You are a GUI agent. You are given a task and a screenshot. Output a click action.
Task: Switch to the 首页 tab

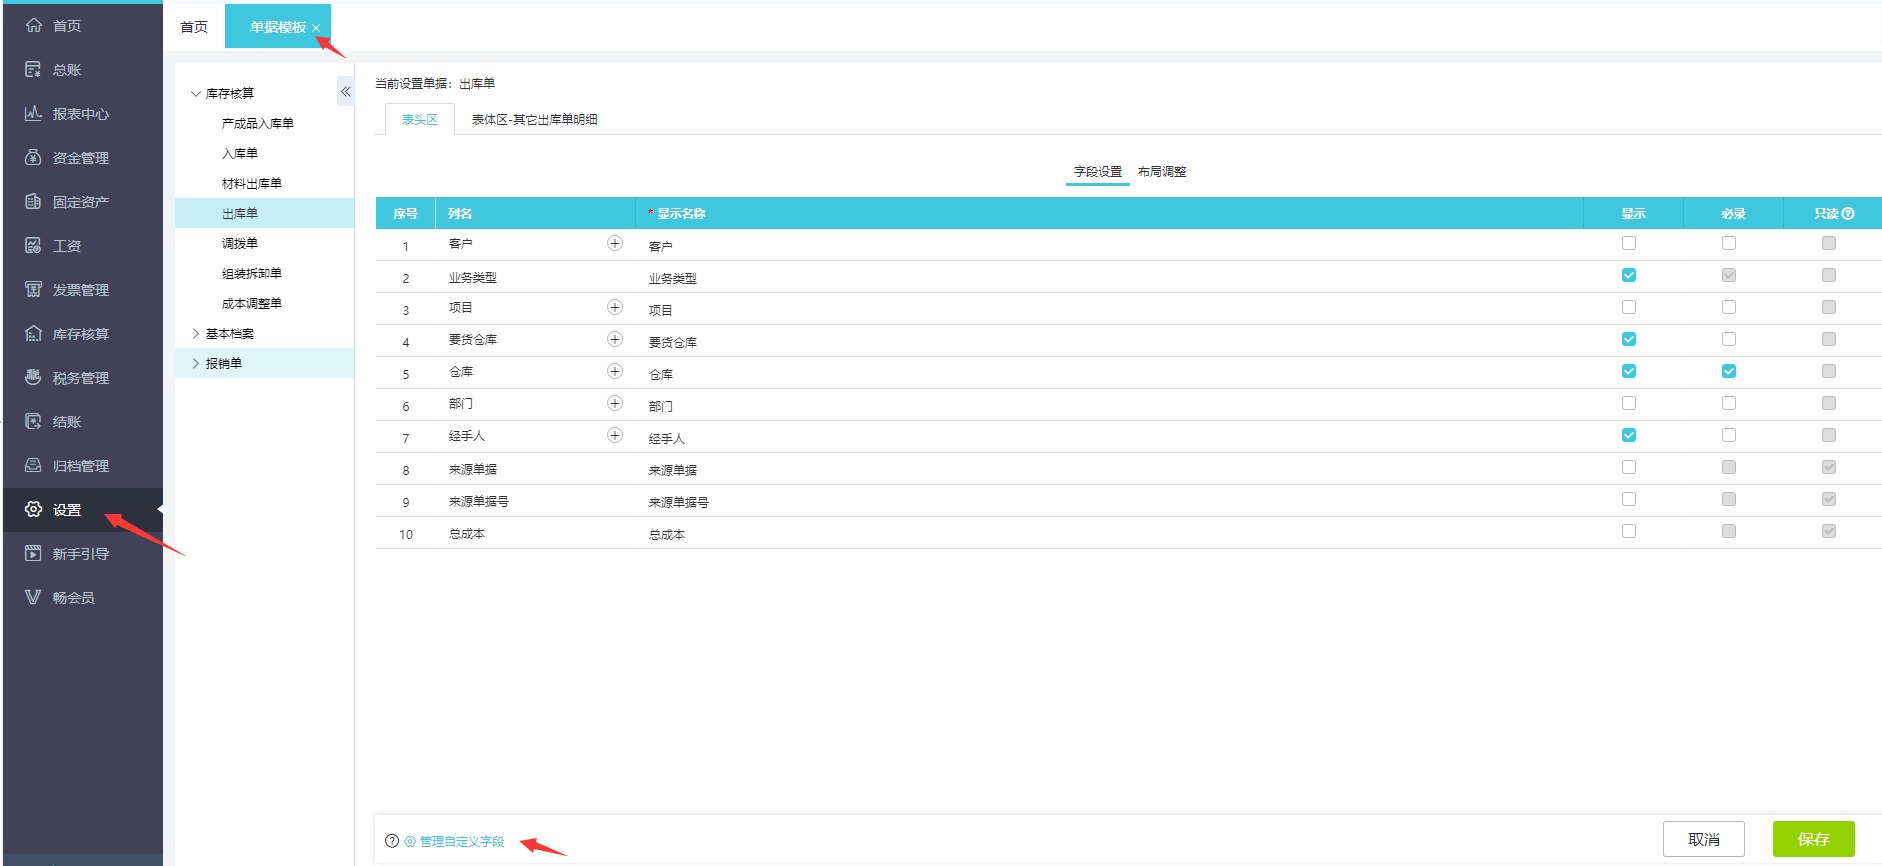[194, 27]
